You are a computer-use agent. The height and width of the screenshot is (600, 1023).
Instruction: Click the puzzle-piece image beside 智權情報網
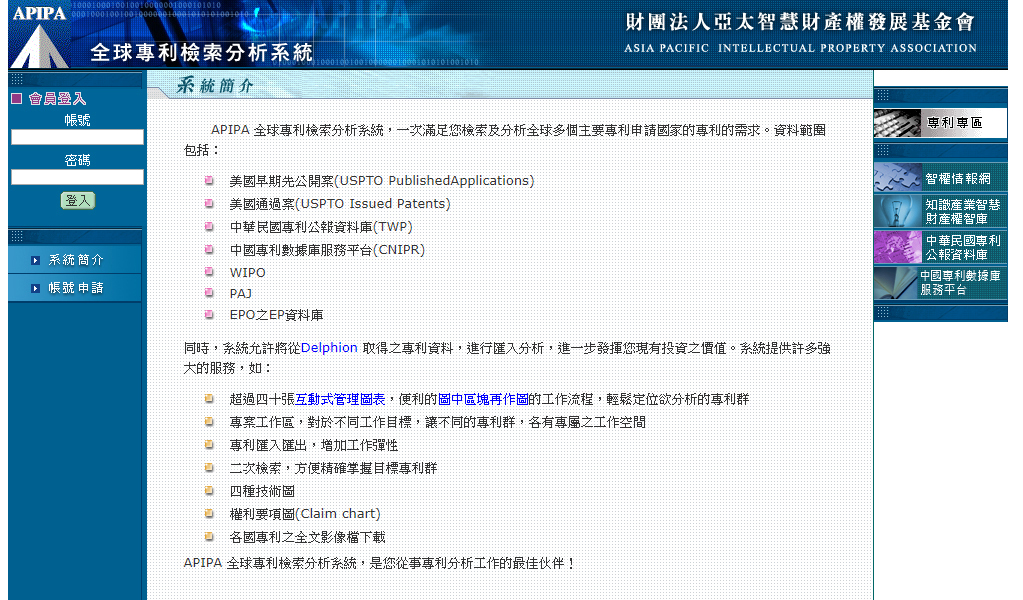898,178
